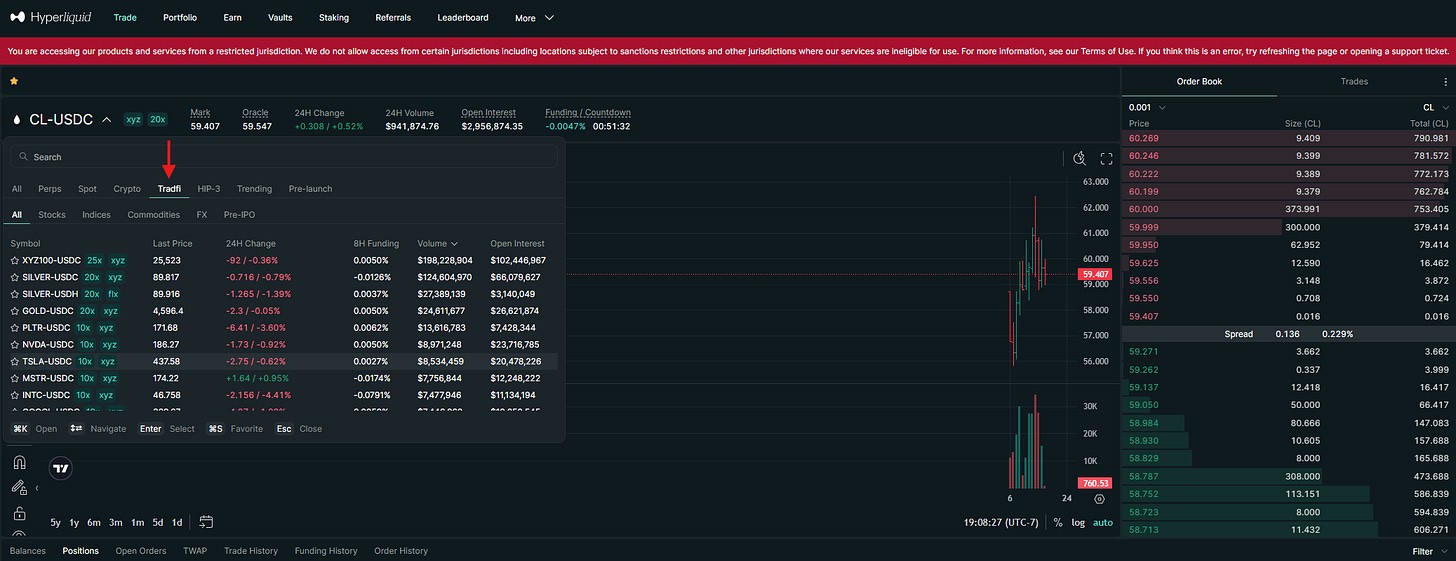Click the Hyperliquid logo
The image size is (1456, 561).
(49, 17)
